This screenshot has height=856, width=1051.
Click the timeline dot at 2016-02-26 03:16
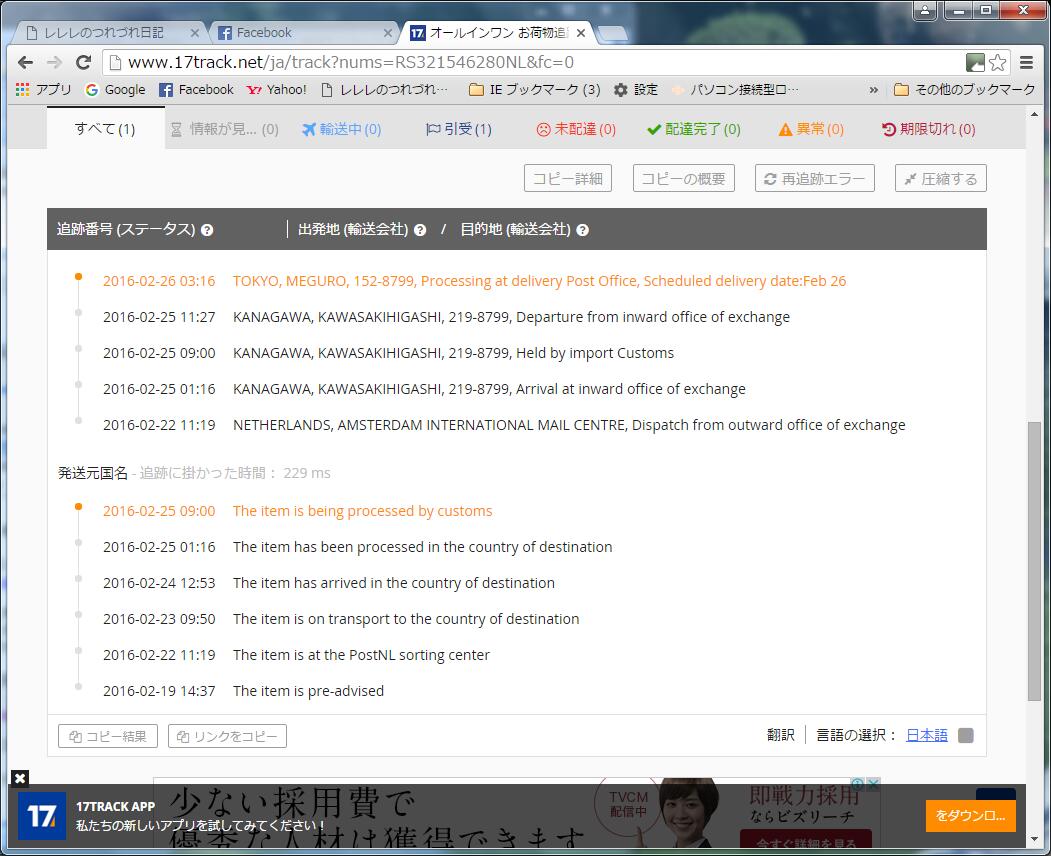click(78, 276)
